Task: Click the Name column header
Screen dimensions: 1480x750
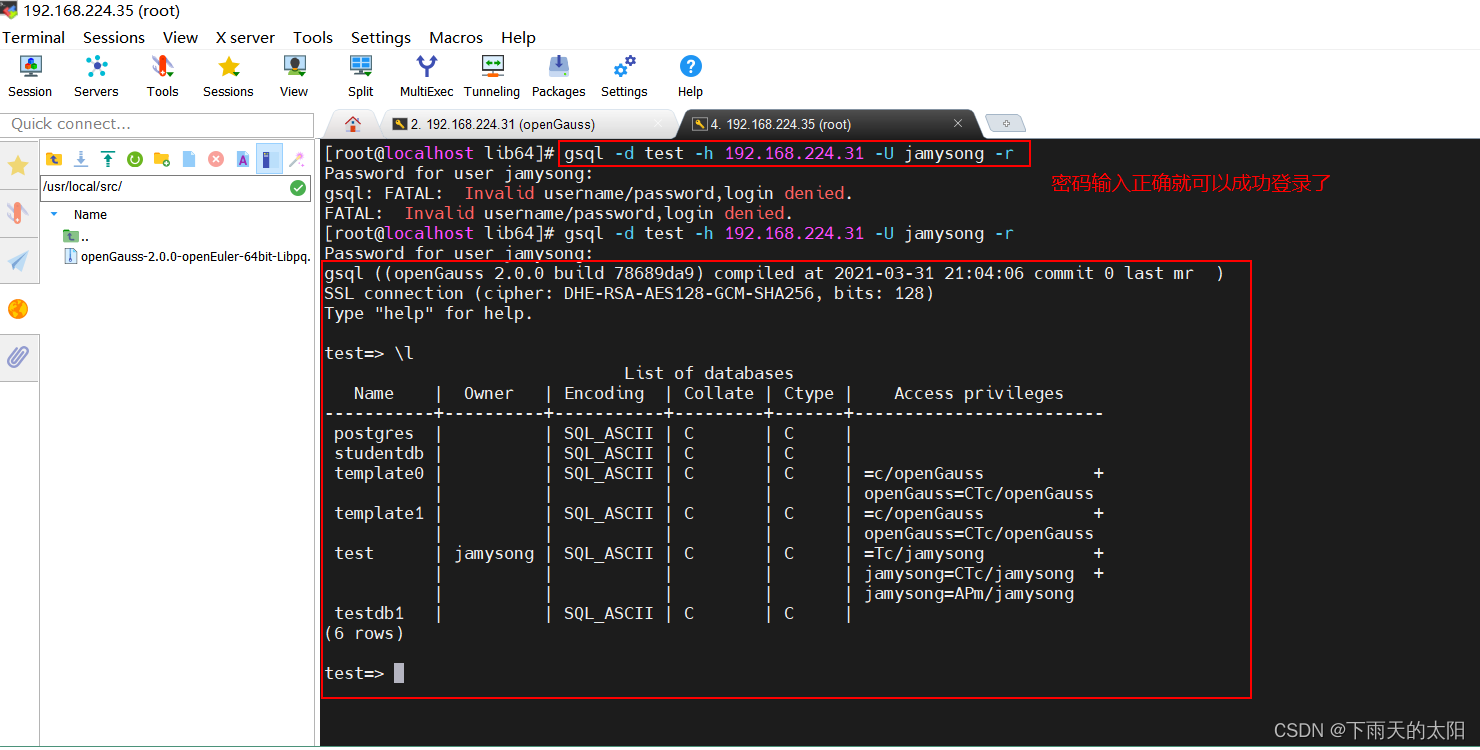Action: tap(90, 214)
